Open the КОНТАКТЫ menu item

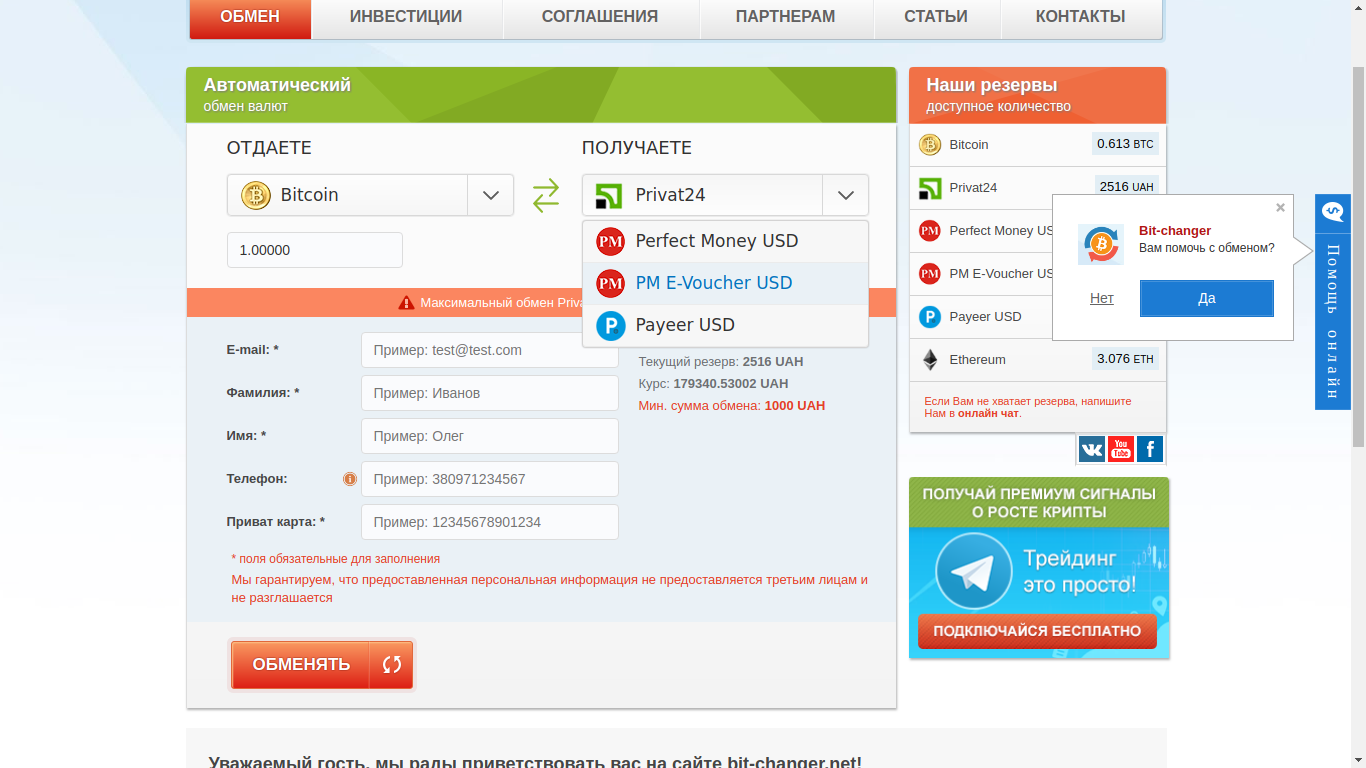point(1081,18)
